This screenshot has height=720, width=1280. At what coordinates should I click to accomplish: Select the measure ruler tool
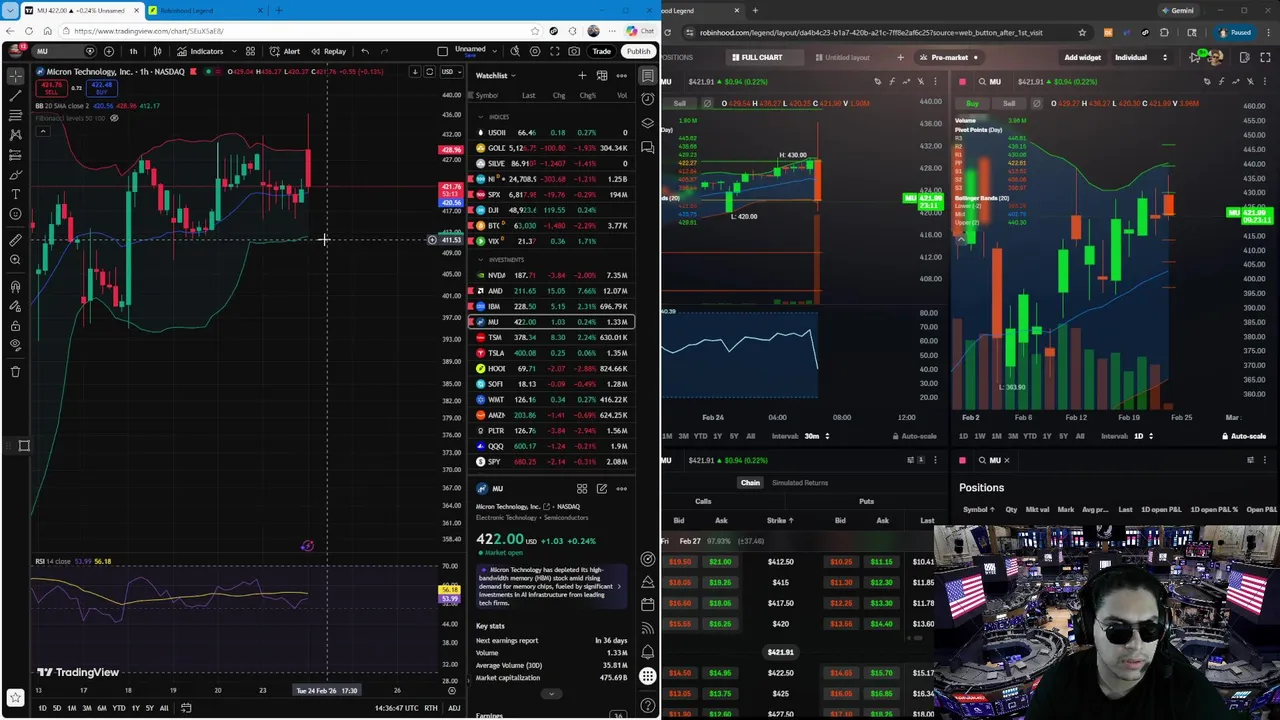coord(15,240)
